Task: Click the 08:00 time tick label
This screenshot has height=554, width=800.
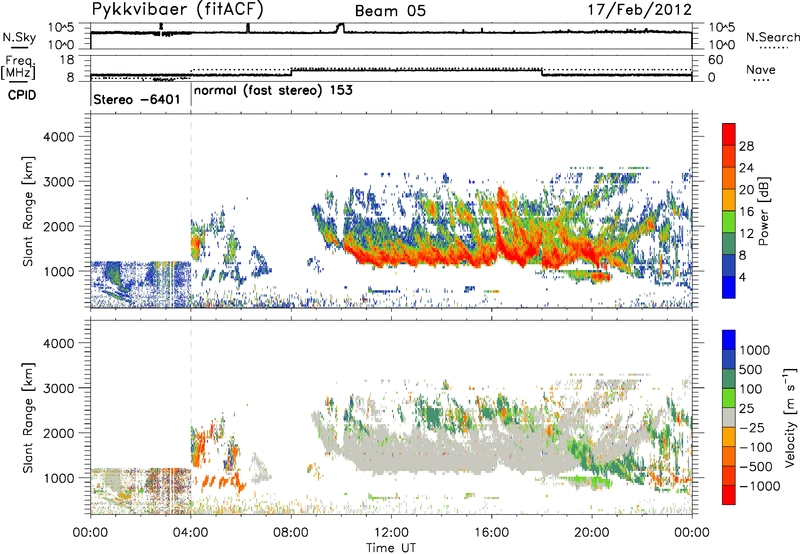Action: tap(291, 533)
